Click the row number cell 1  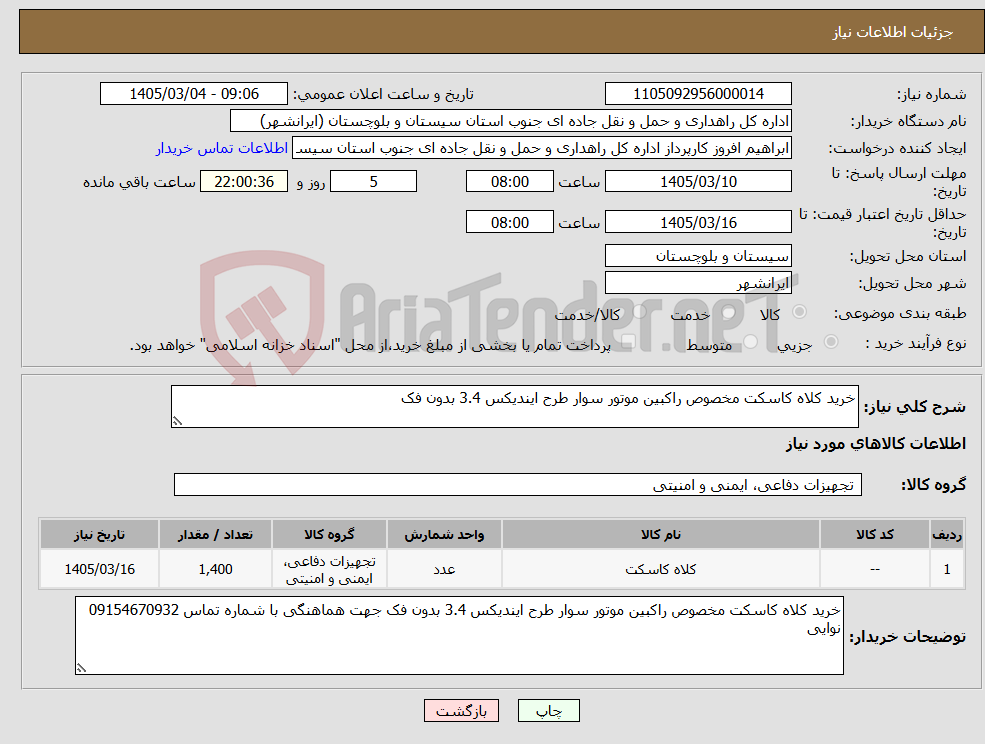coord(947,569)
